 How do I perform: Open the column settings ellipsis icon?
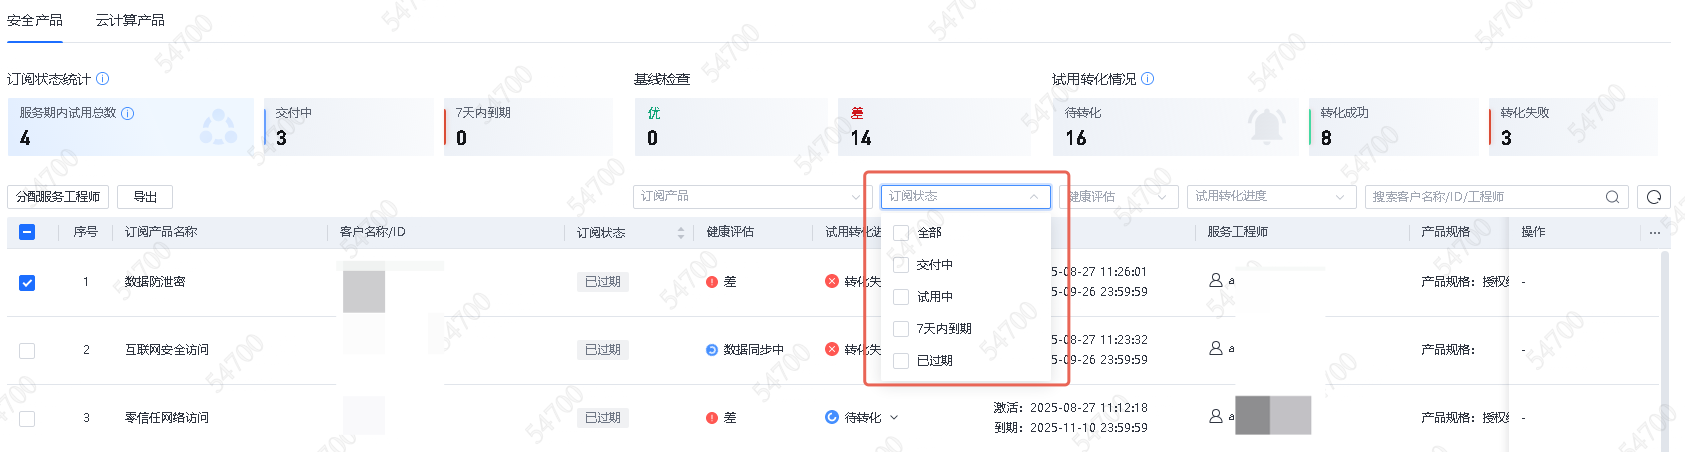click(x=1655, y=233)
